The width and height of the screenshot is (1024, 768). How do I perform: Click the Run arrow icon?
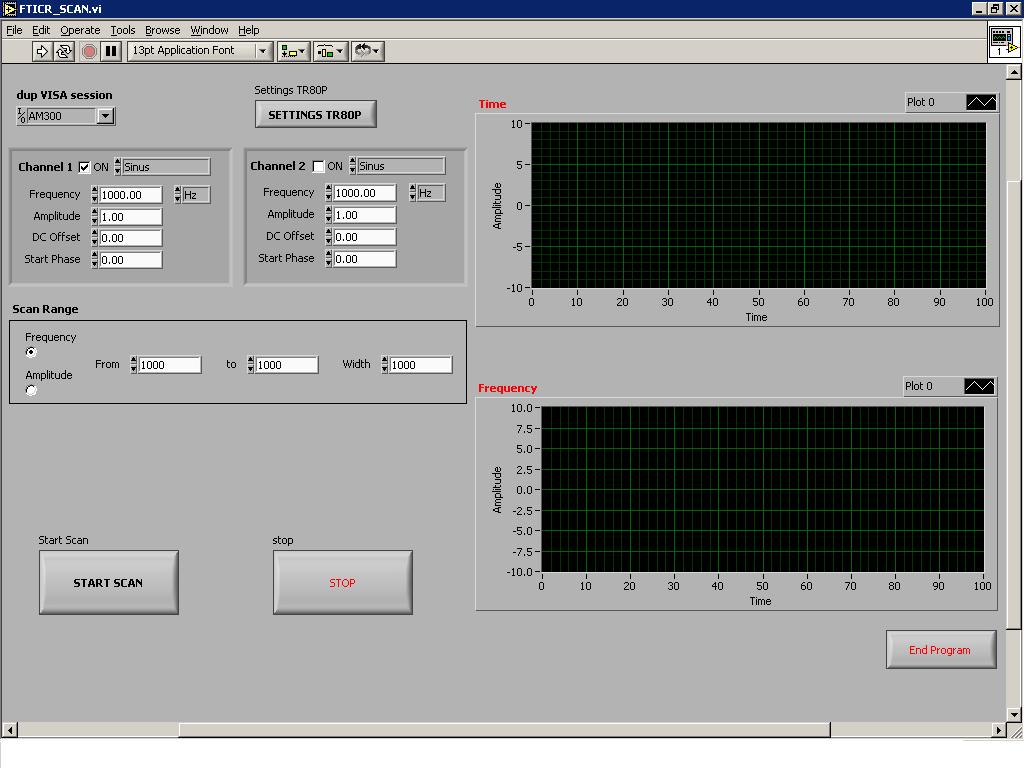point(42,51)
